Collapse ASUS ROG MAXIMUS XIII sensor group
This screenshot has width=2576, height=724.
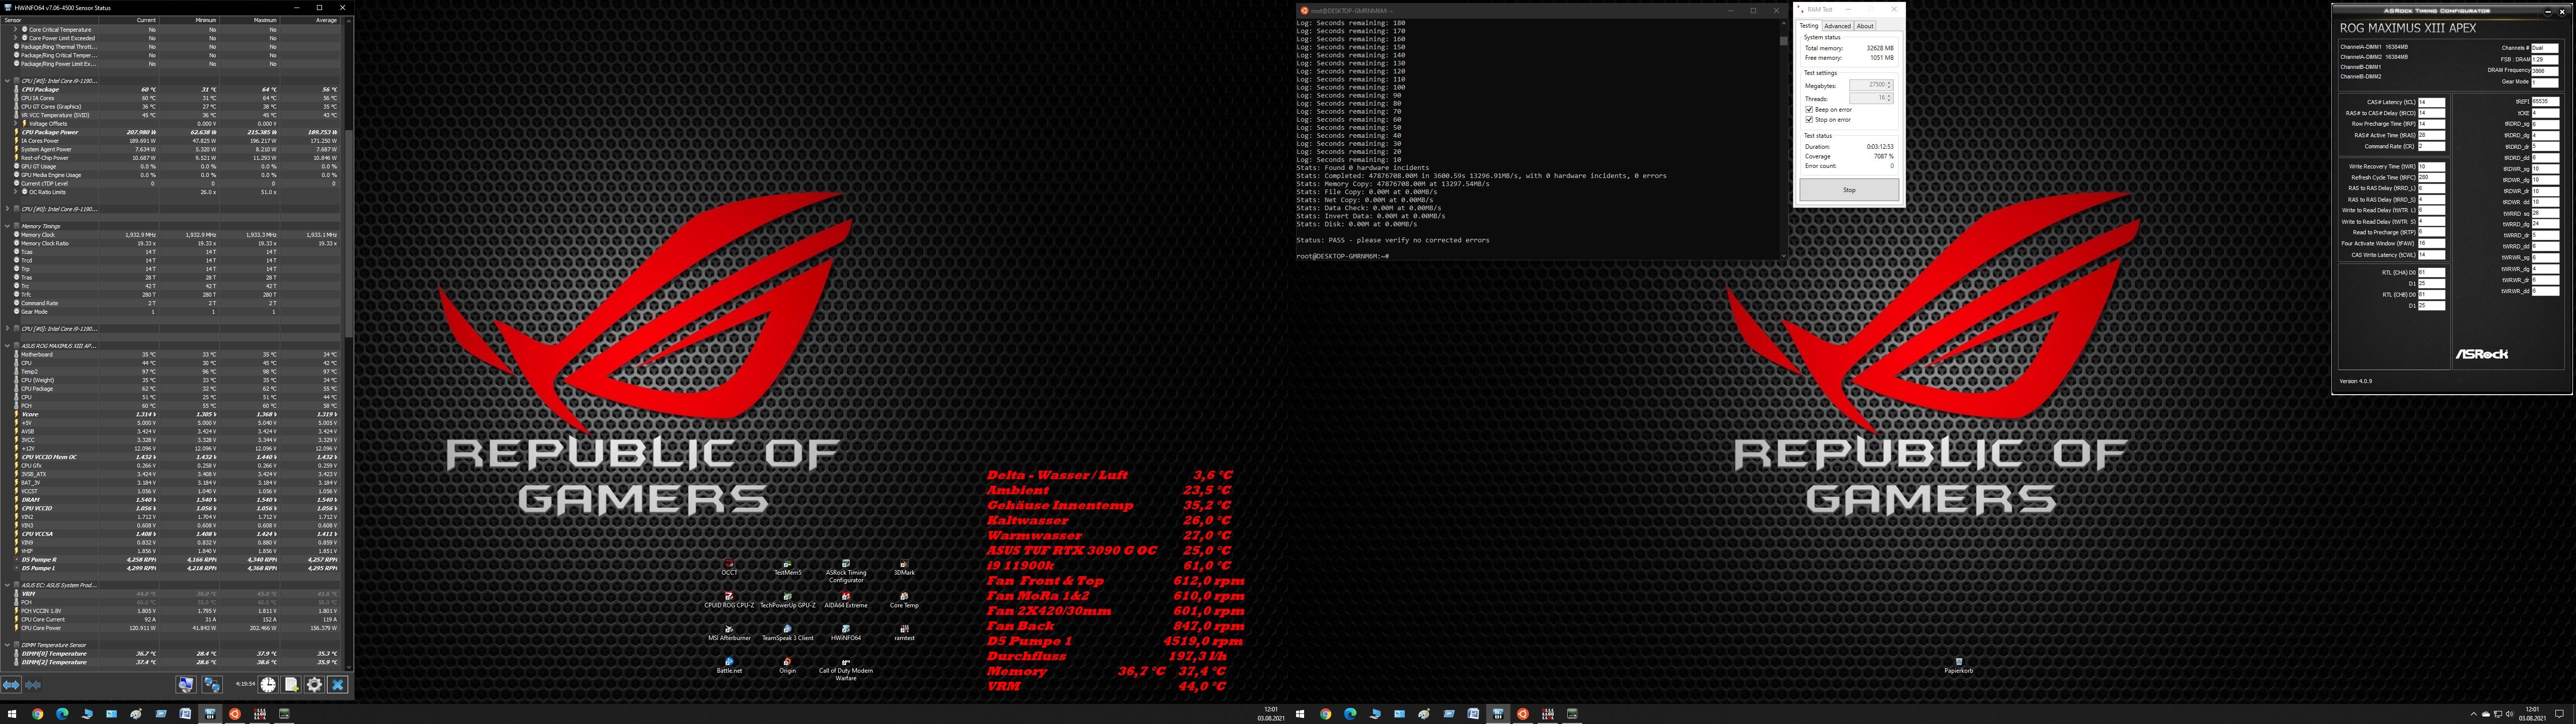[x=7, y=346]
